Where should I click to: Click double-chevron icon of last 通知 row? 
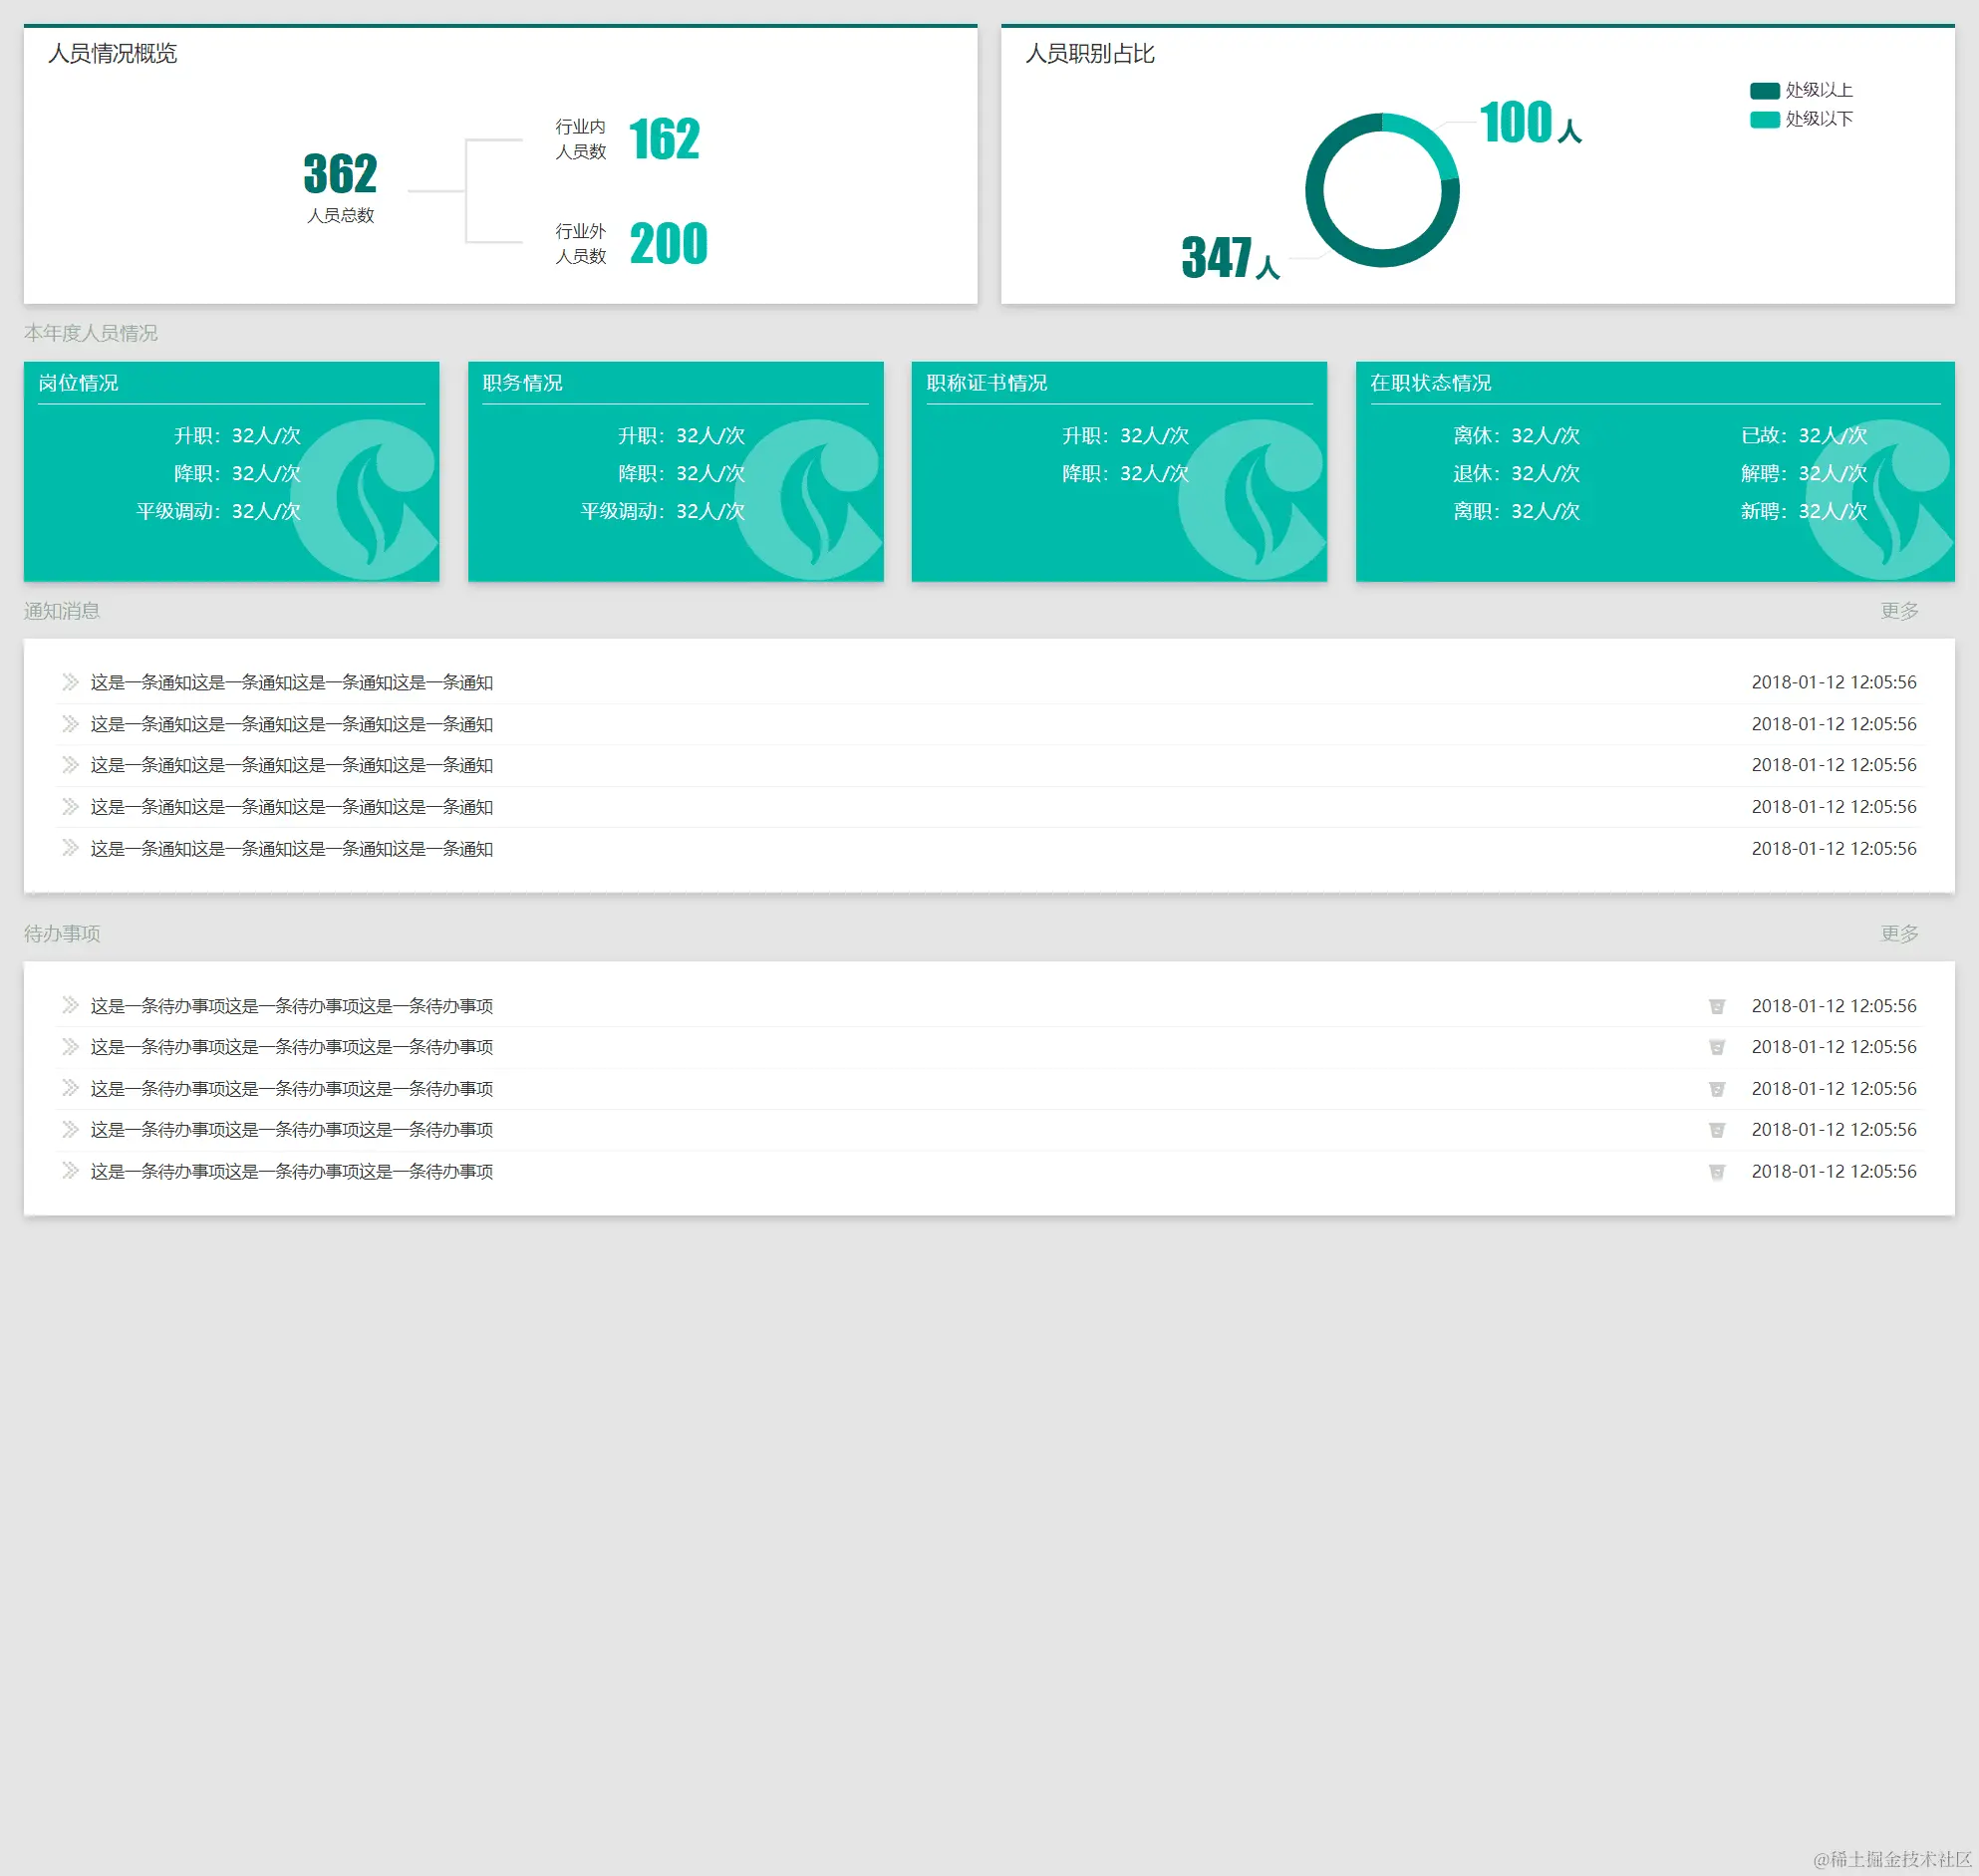click(x=70, y=848)
